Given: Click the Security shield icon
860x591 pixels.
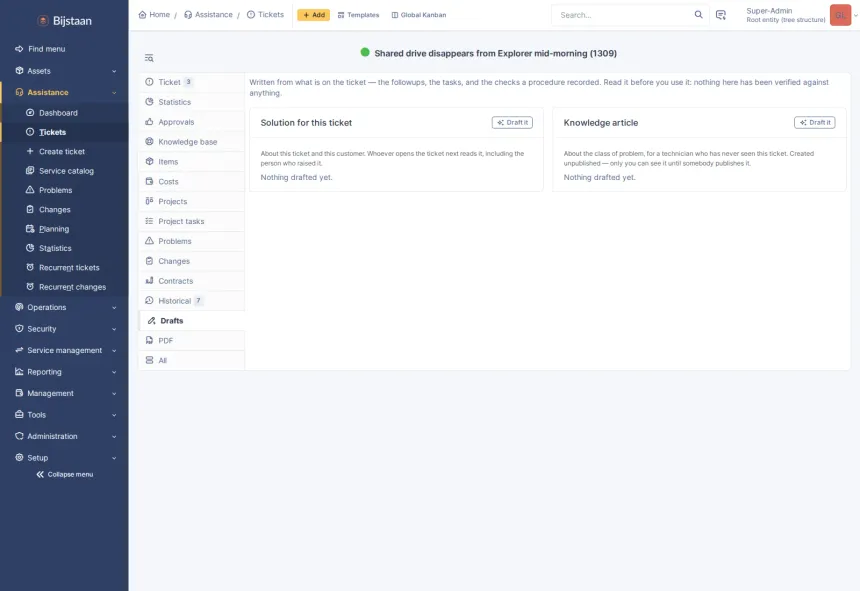Looking at the screenshot, I should click(x=19, y=328).
